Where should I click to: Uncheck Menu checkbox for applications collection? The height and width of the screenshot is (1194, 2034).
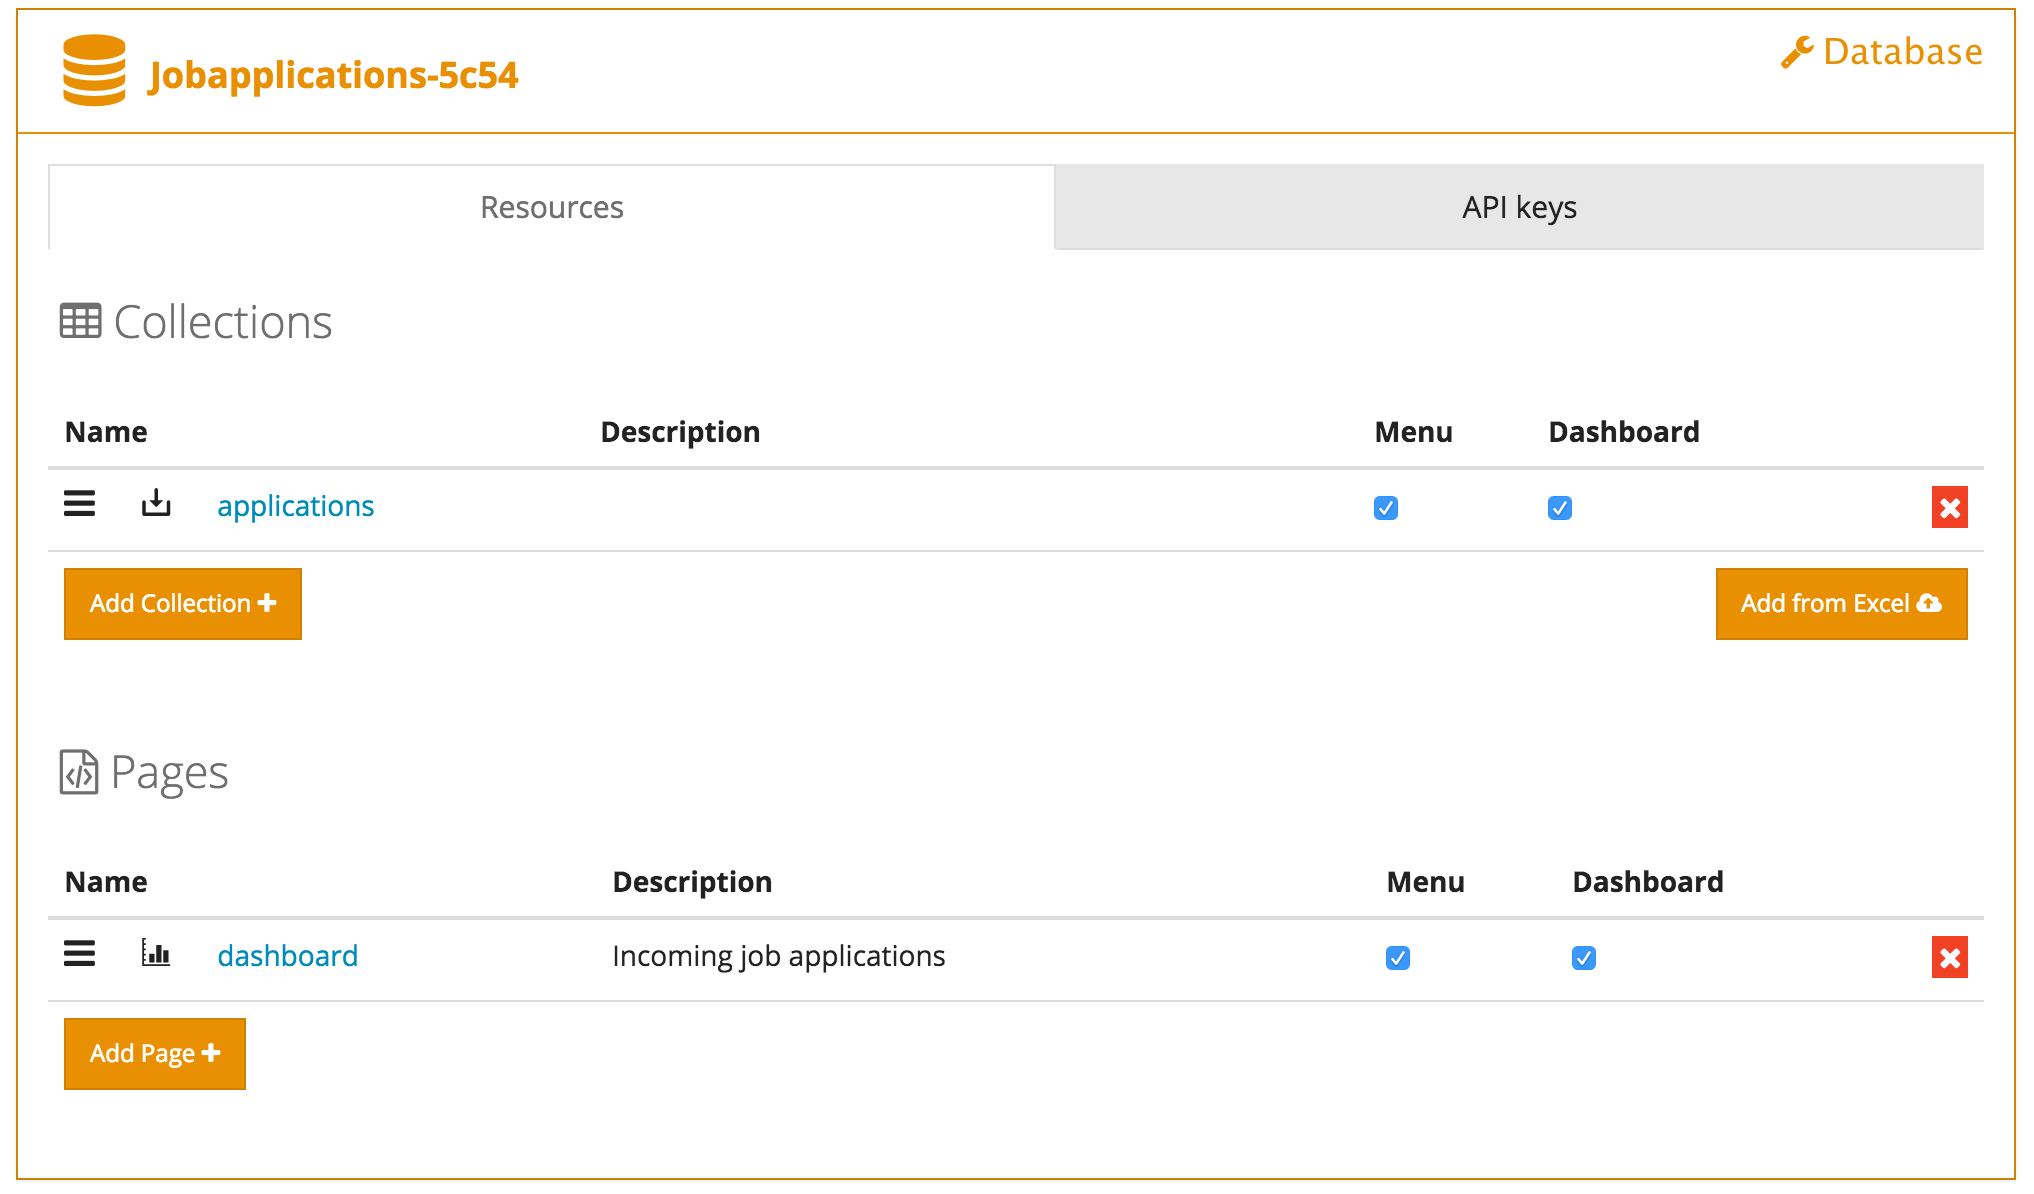1386,508
